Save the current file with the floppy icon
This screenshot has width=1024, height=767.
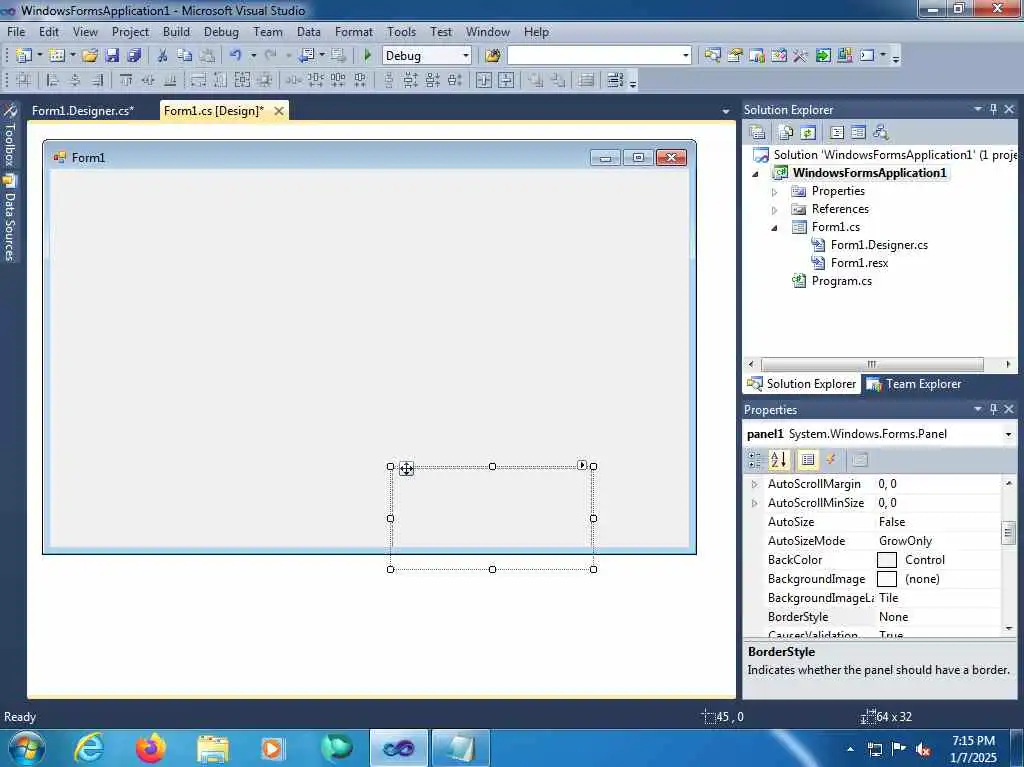tap(112, 56)
